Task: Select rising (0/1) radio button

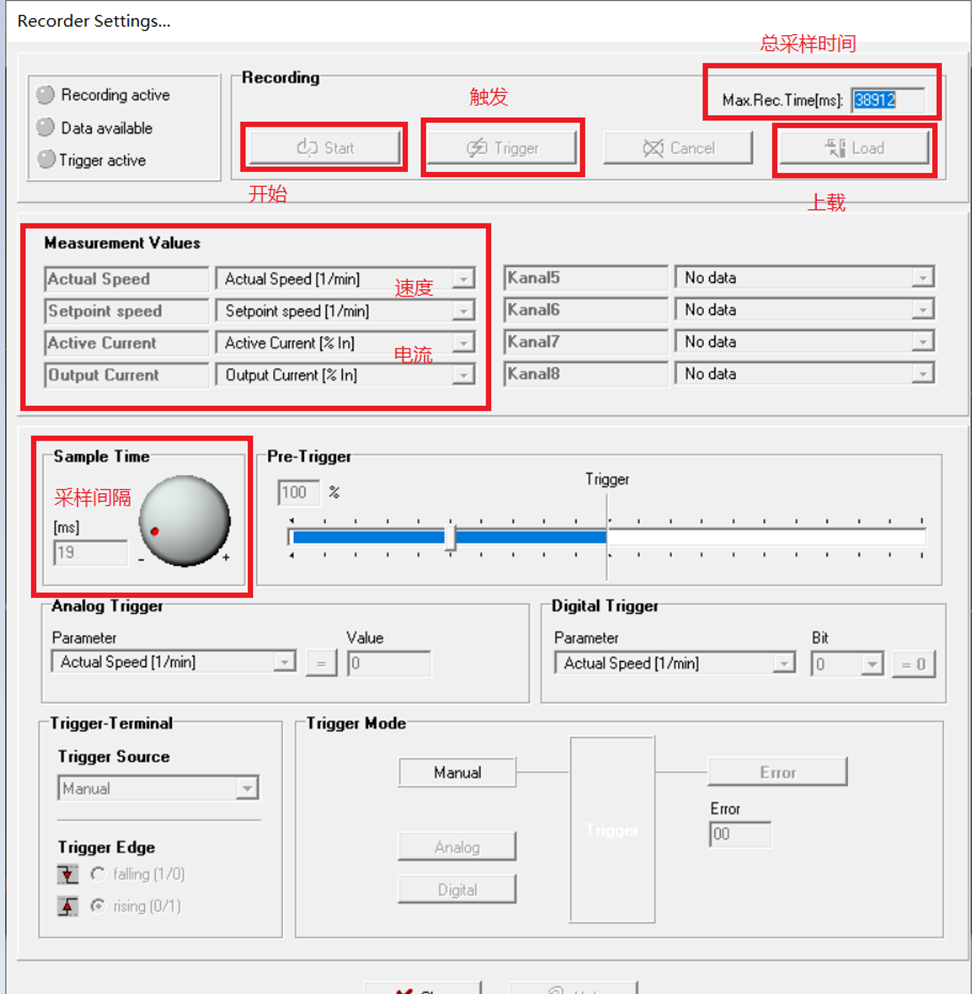Action: click(98, 907)
